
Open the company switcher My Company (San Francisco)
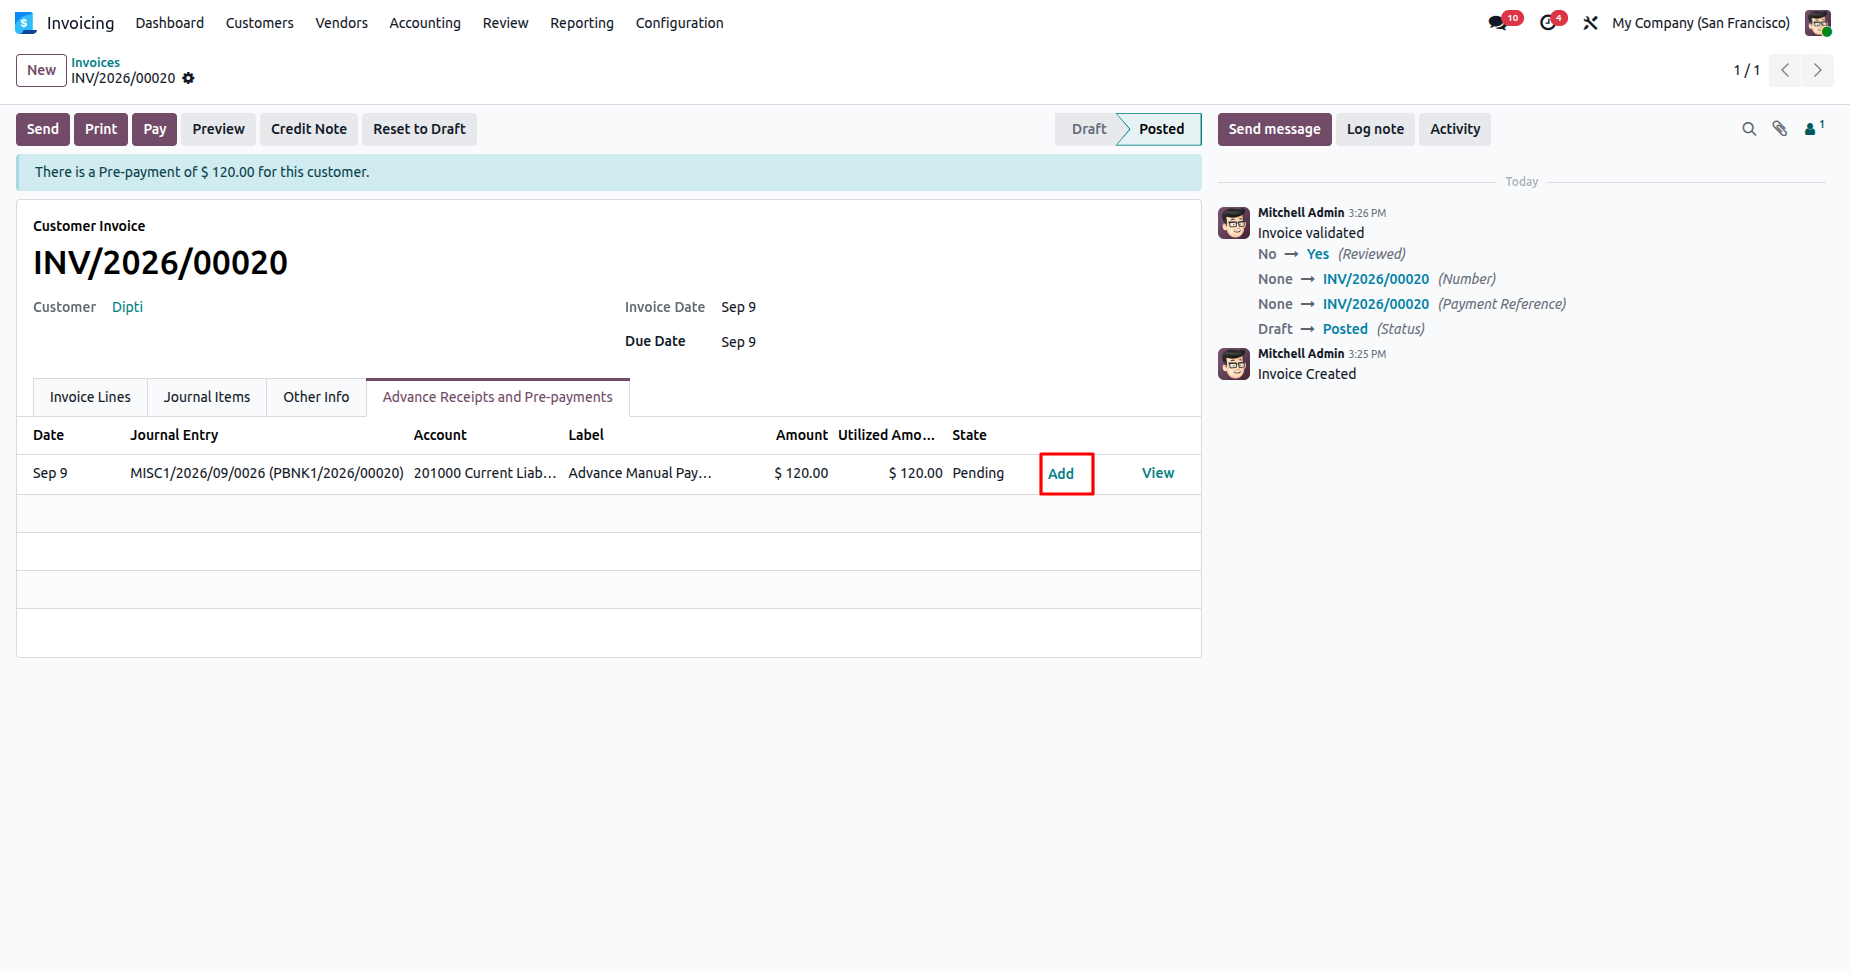pyautogui.click(x=1700, y=23)
